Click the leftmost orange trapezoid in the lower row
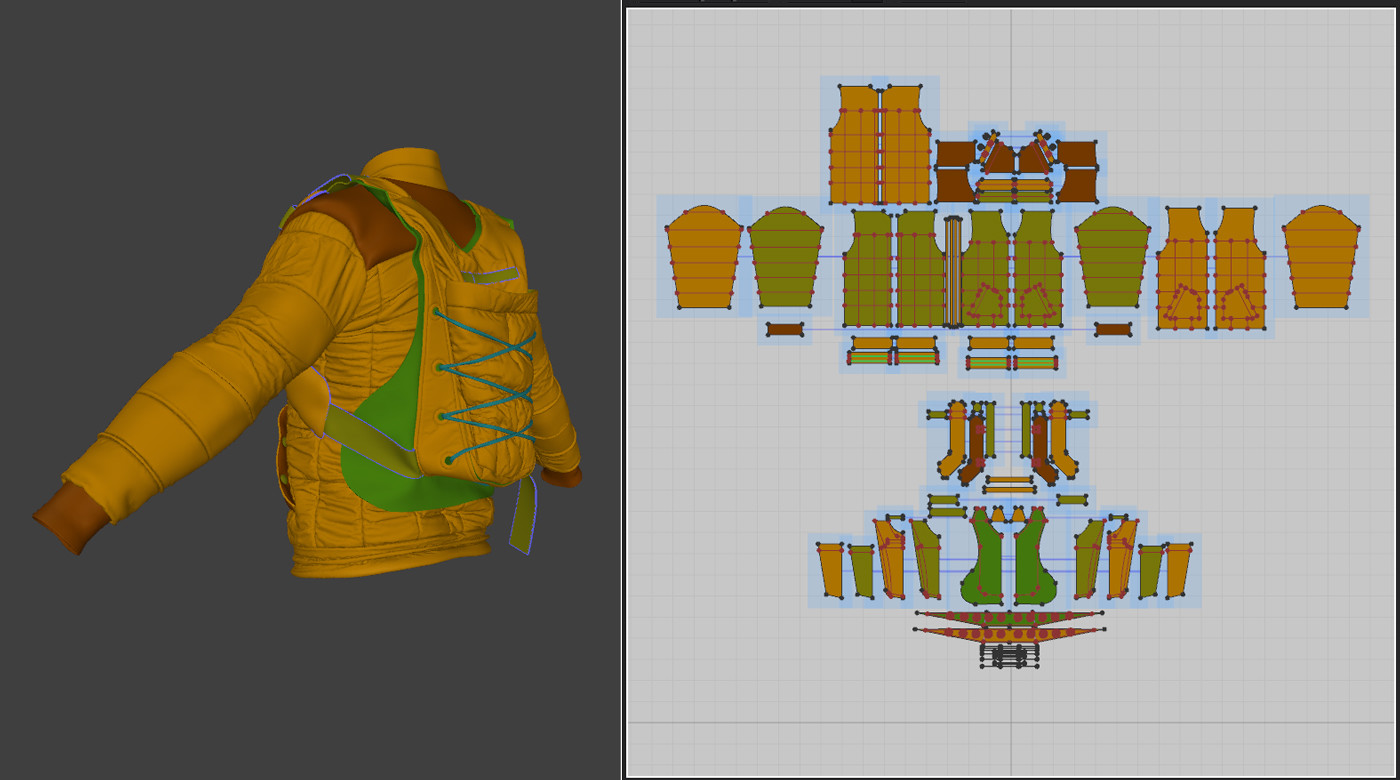 click(x=831, y=570)
